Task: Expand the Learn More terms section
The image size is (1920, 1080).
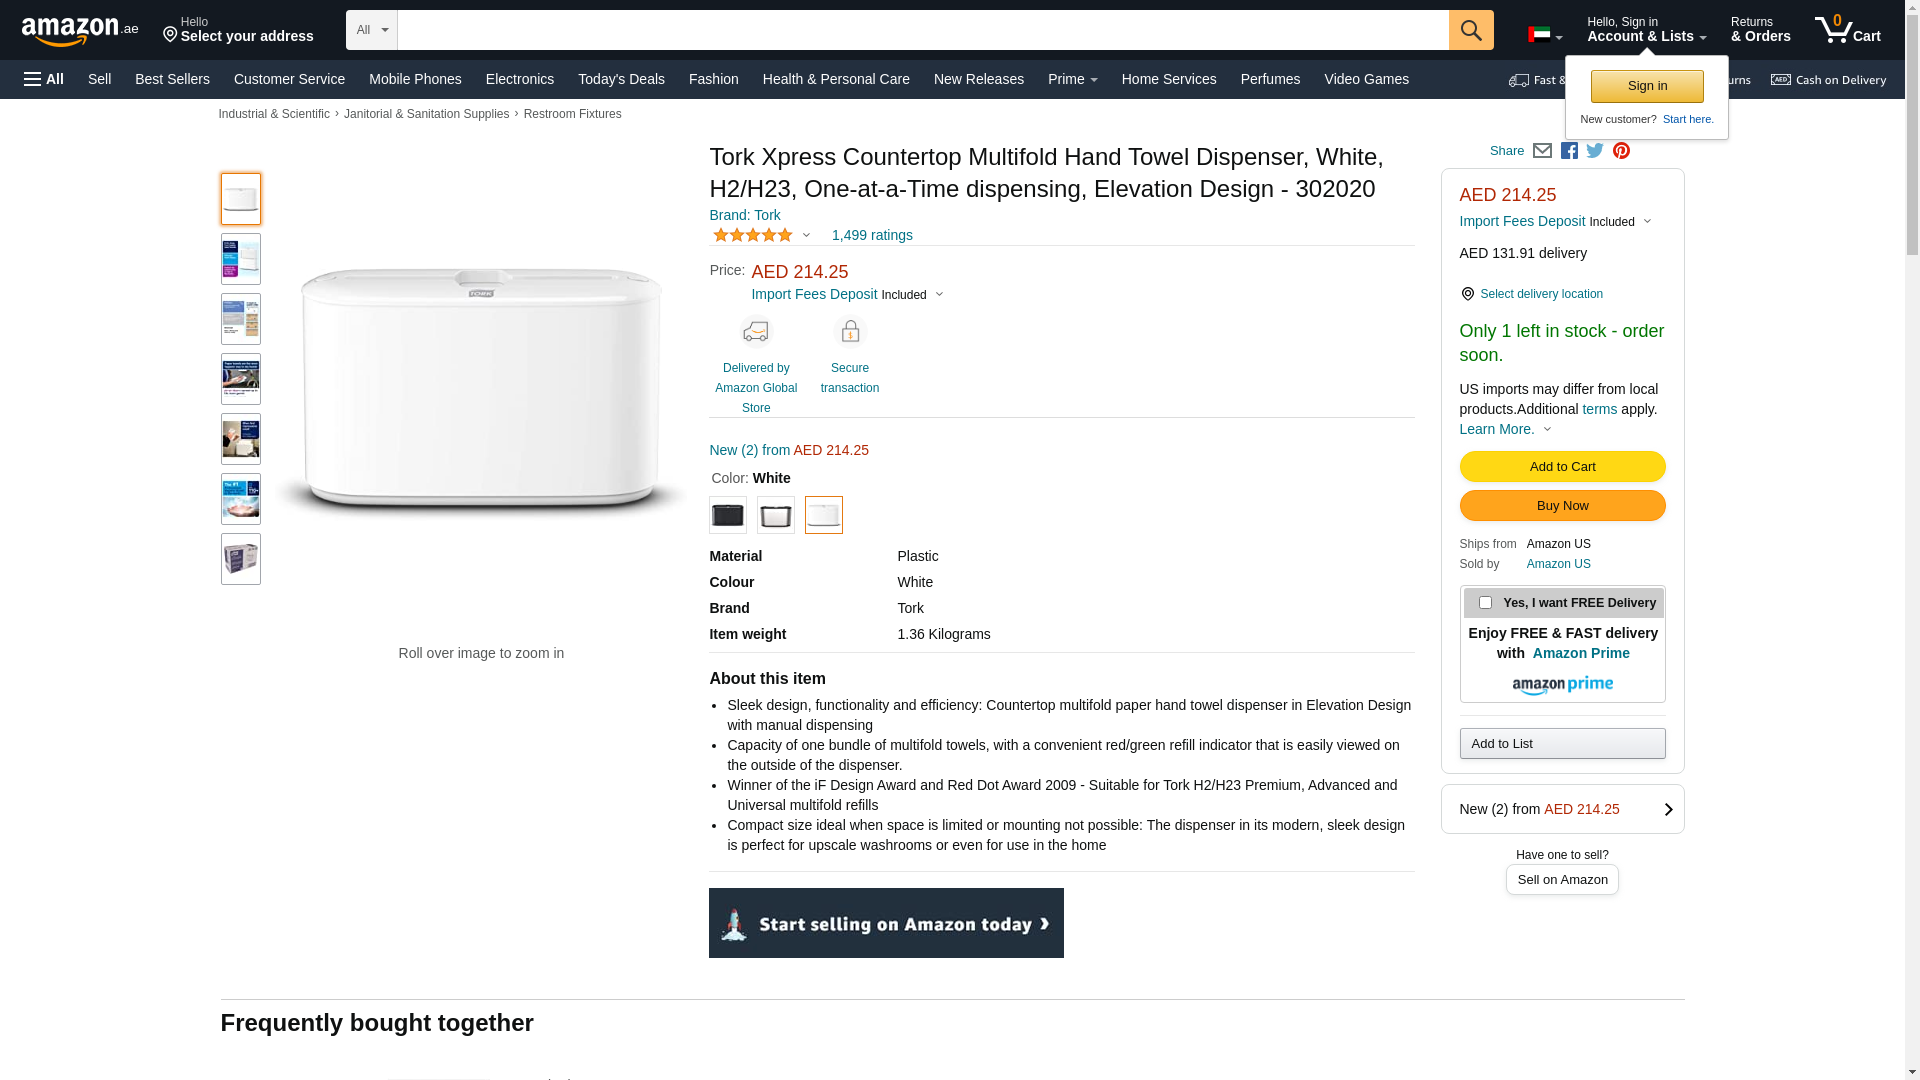Action: [x=1505, y=429]
